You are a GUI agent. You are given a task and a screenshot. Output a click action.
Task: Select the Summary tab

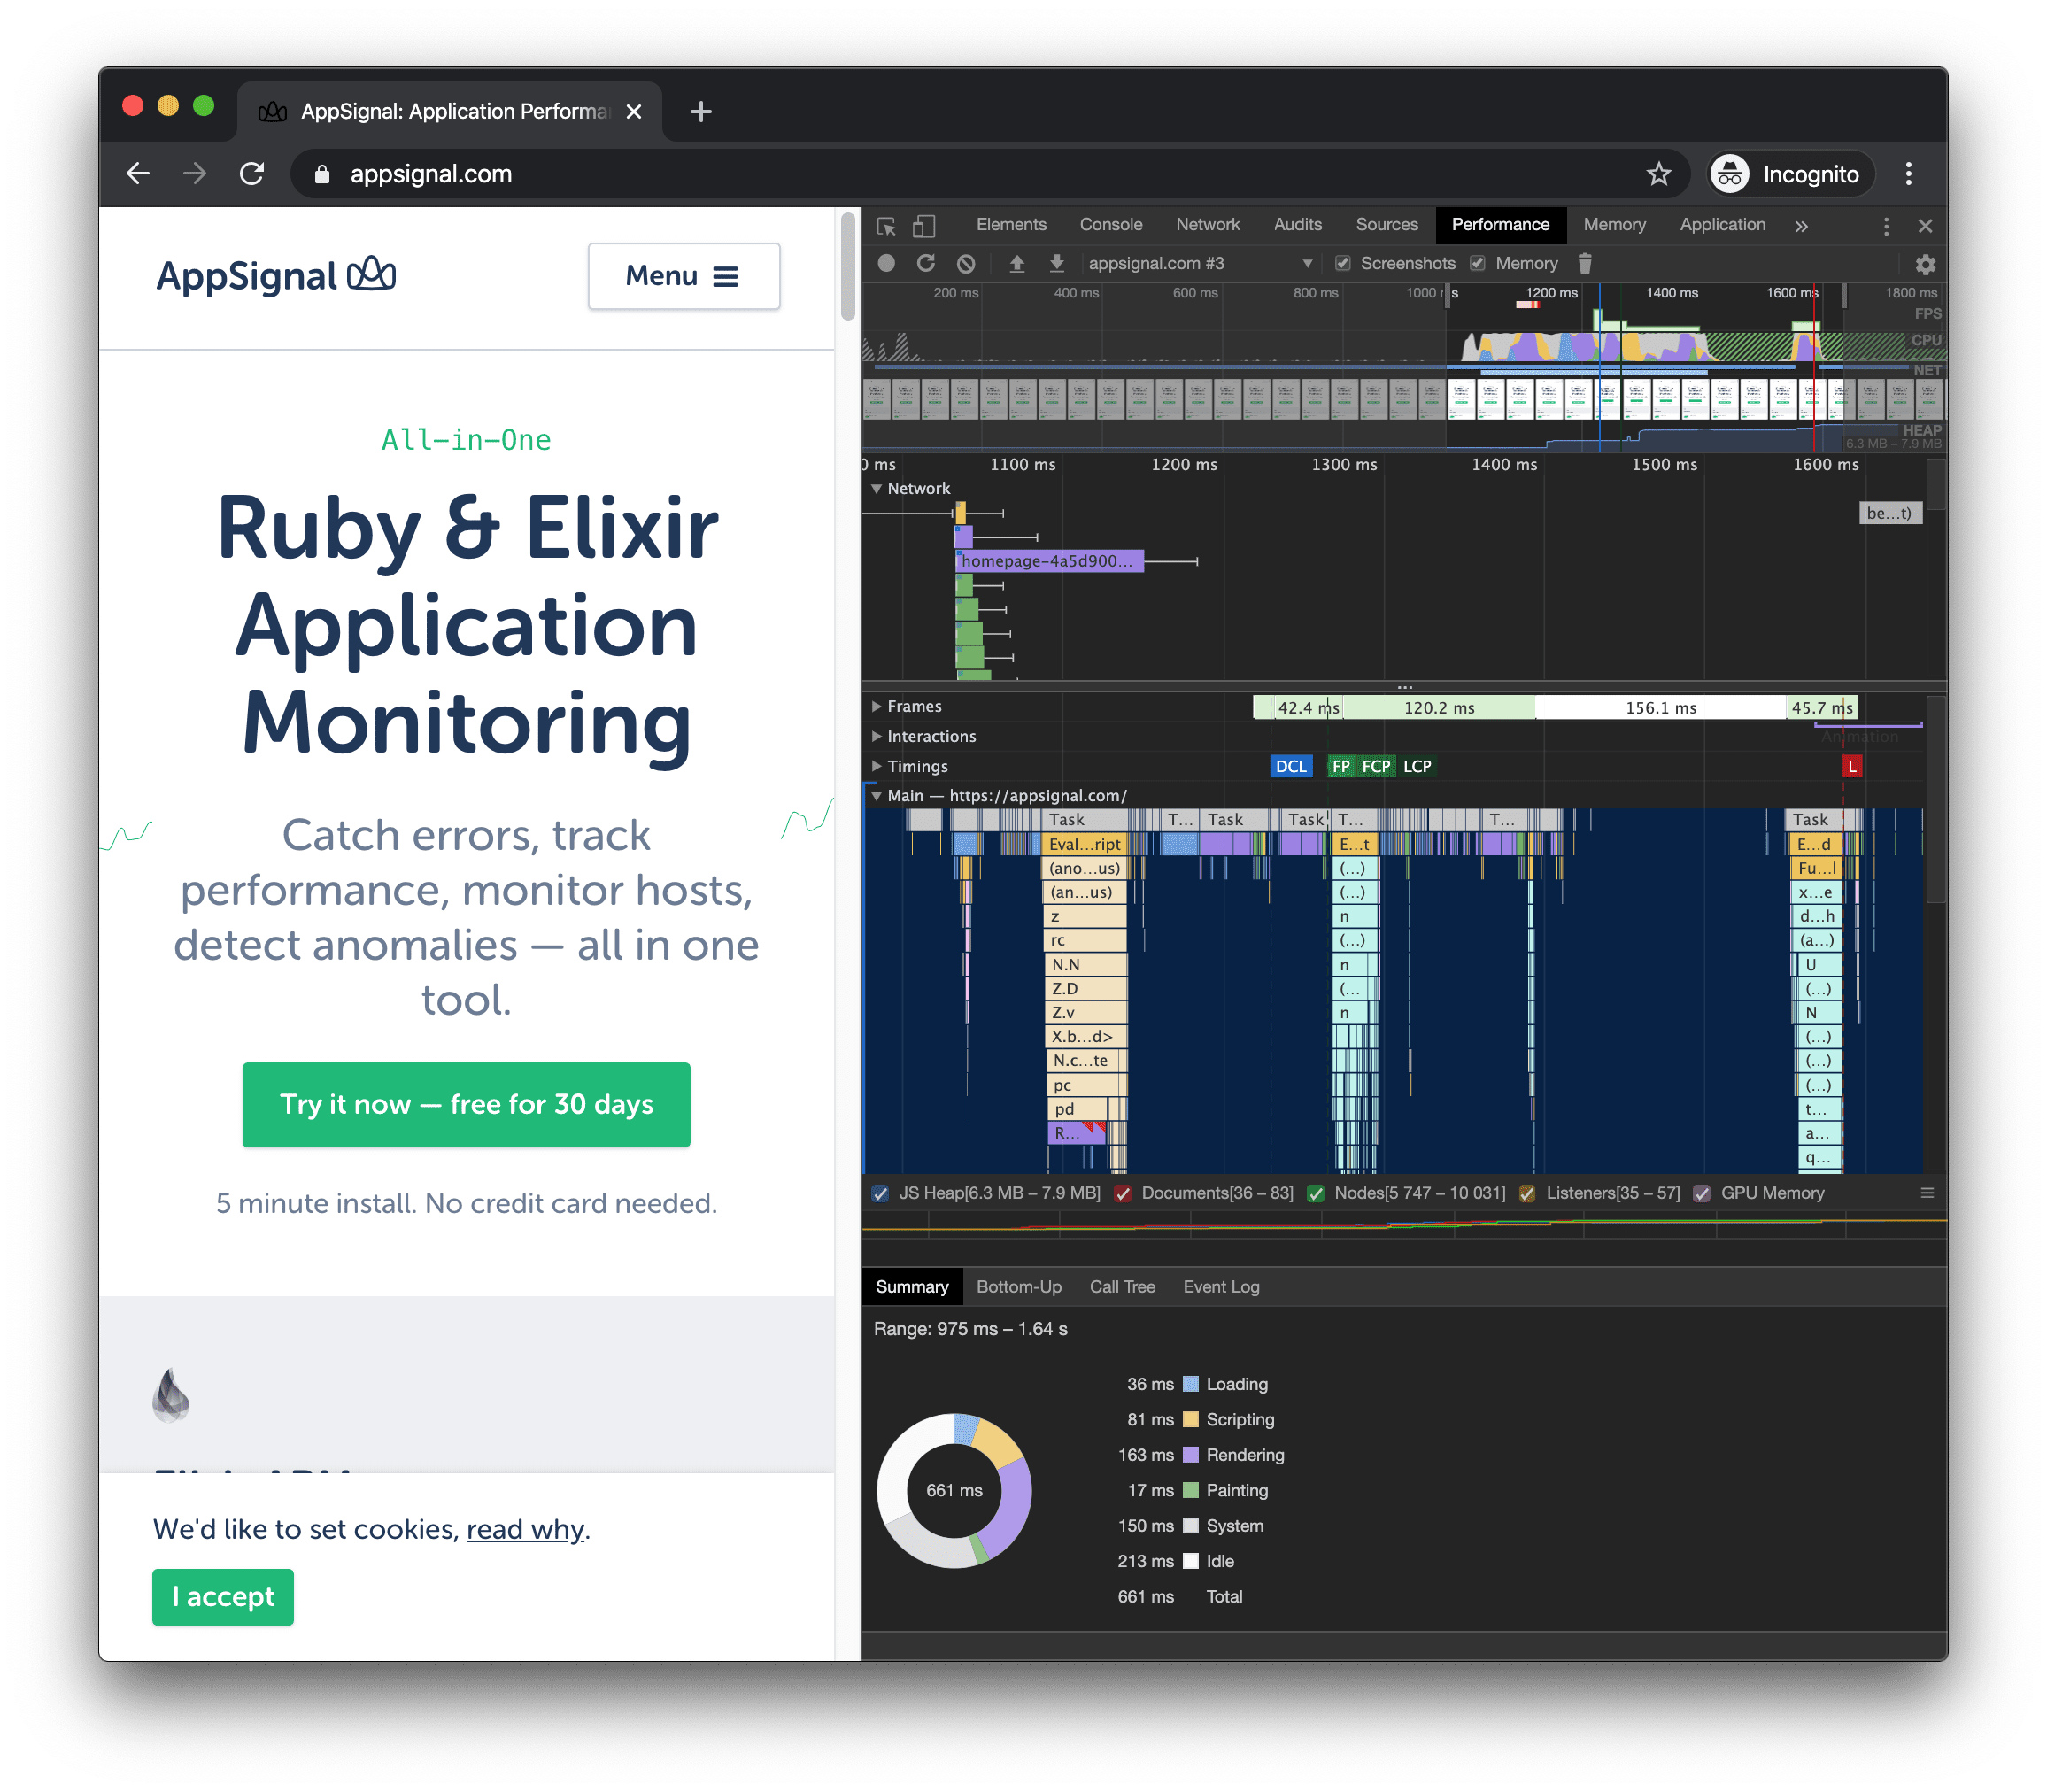pos(911,1286)
